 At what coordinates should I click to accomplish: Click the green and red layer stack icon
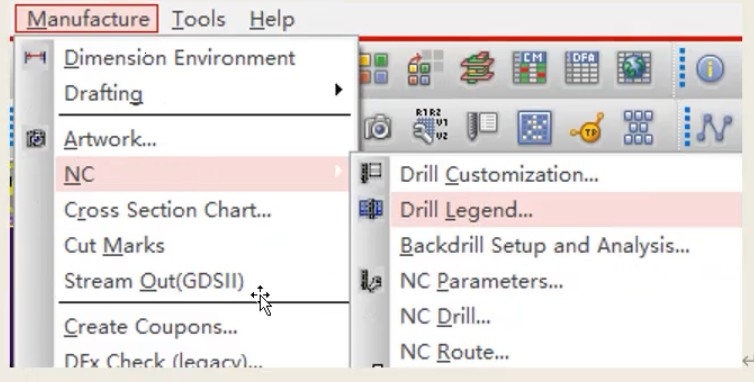pos(477,68)
